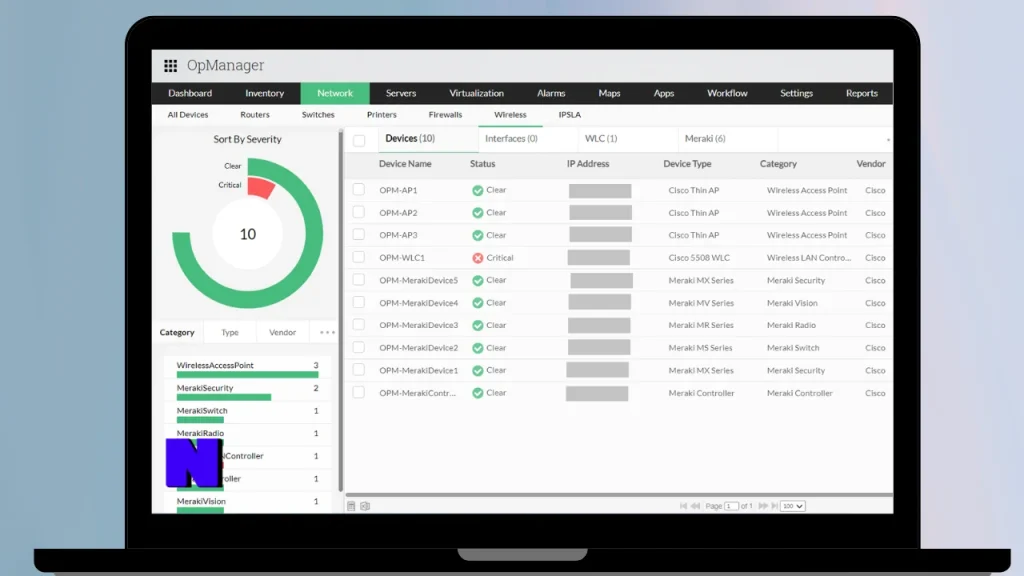Click the green Clear status icon for OPM-AP3

477,235
